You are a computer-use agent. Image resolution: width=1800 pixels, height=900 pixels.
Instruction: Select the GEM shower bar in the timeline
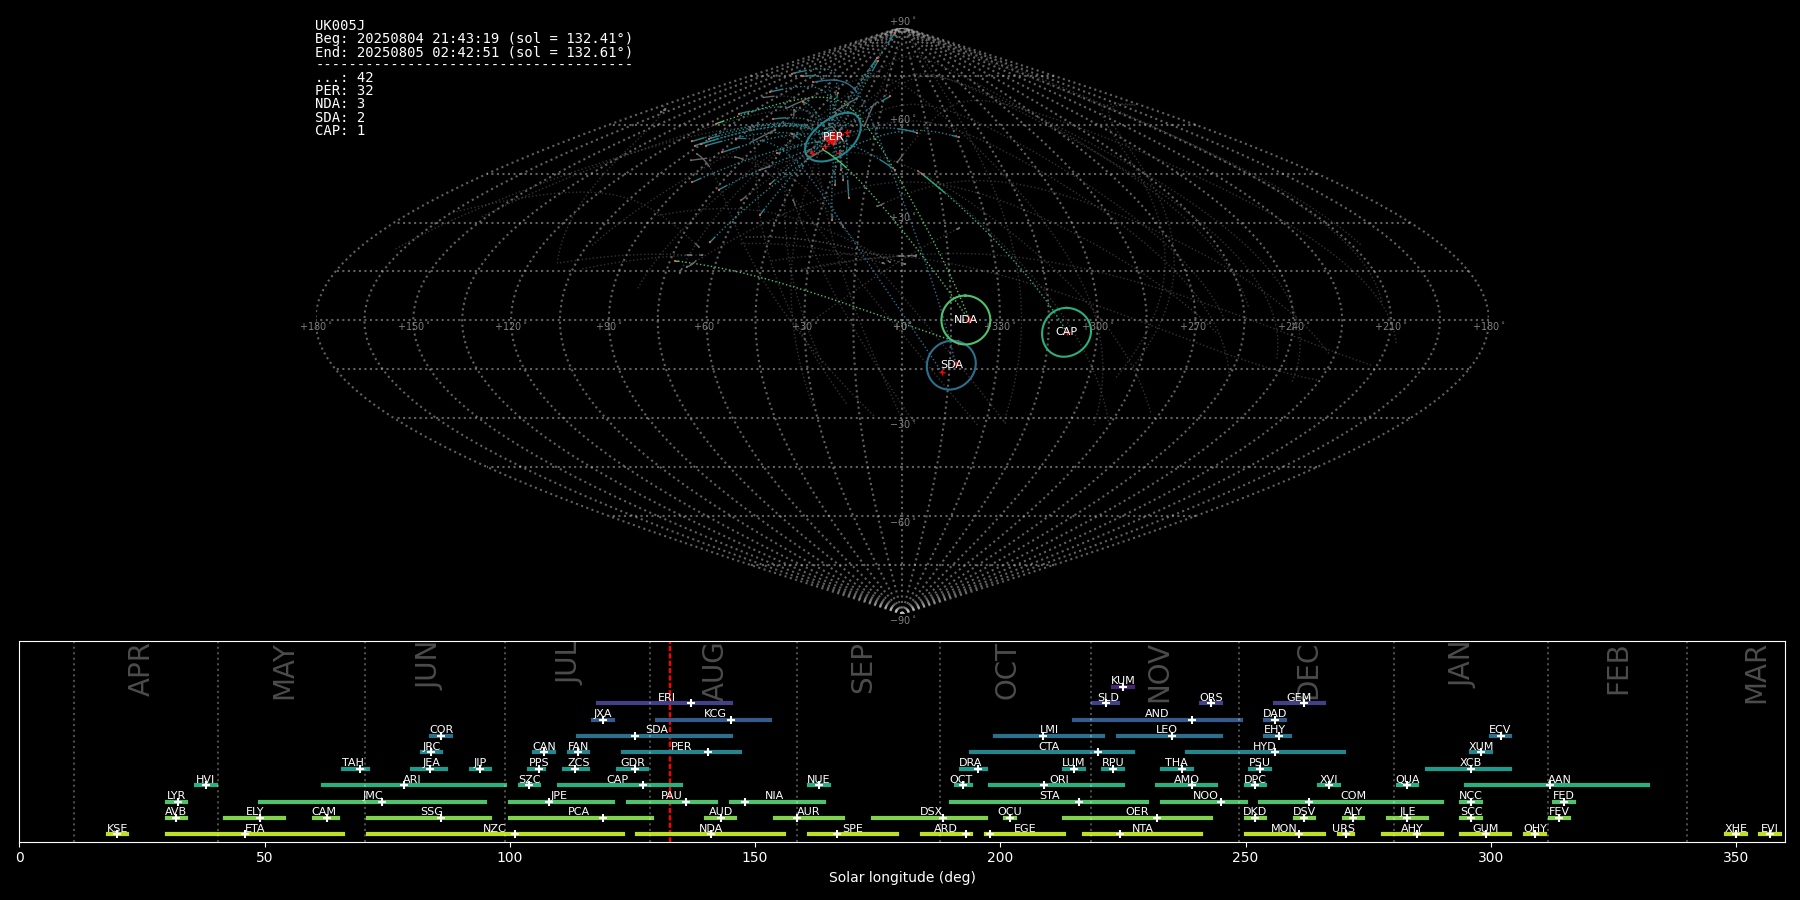tap(1299, 703)
